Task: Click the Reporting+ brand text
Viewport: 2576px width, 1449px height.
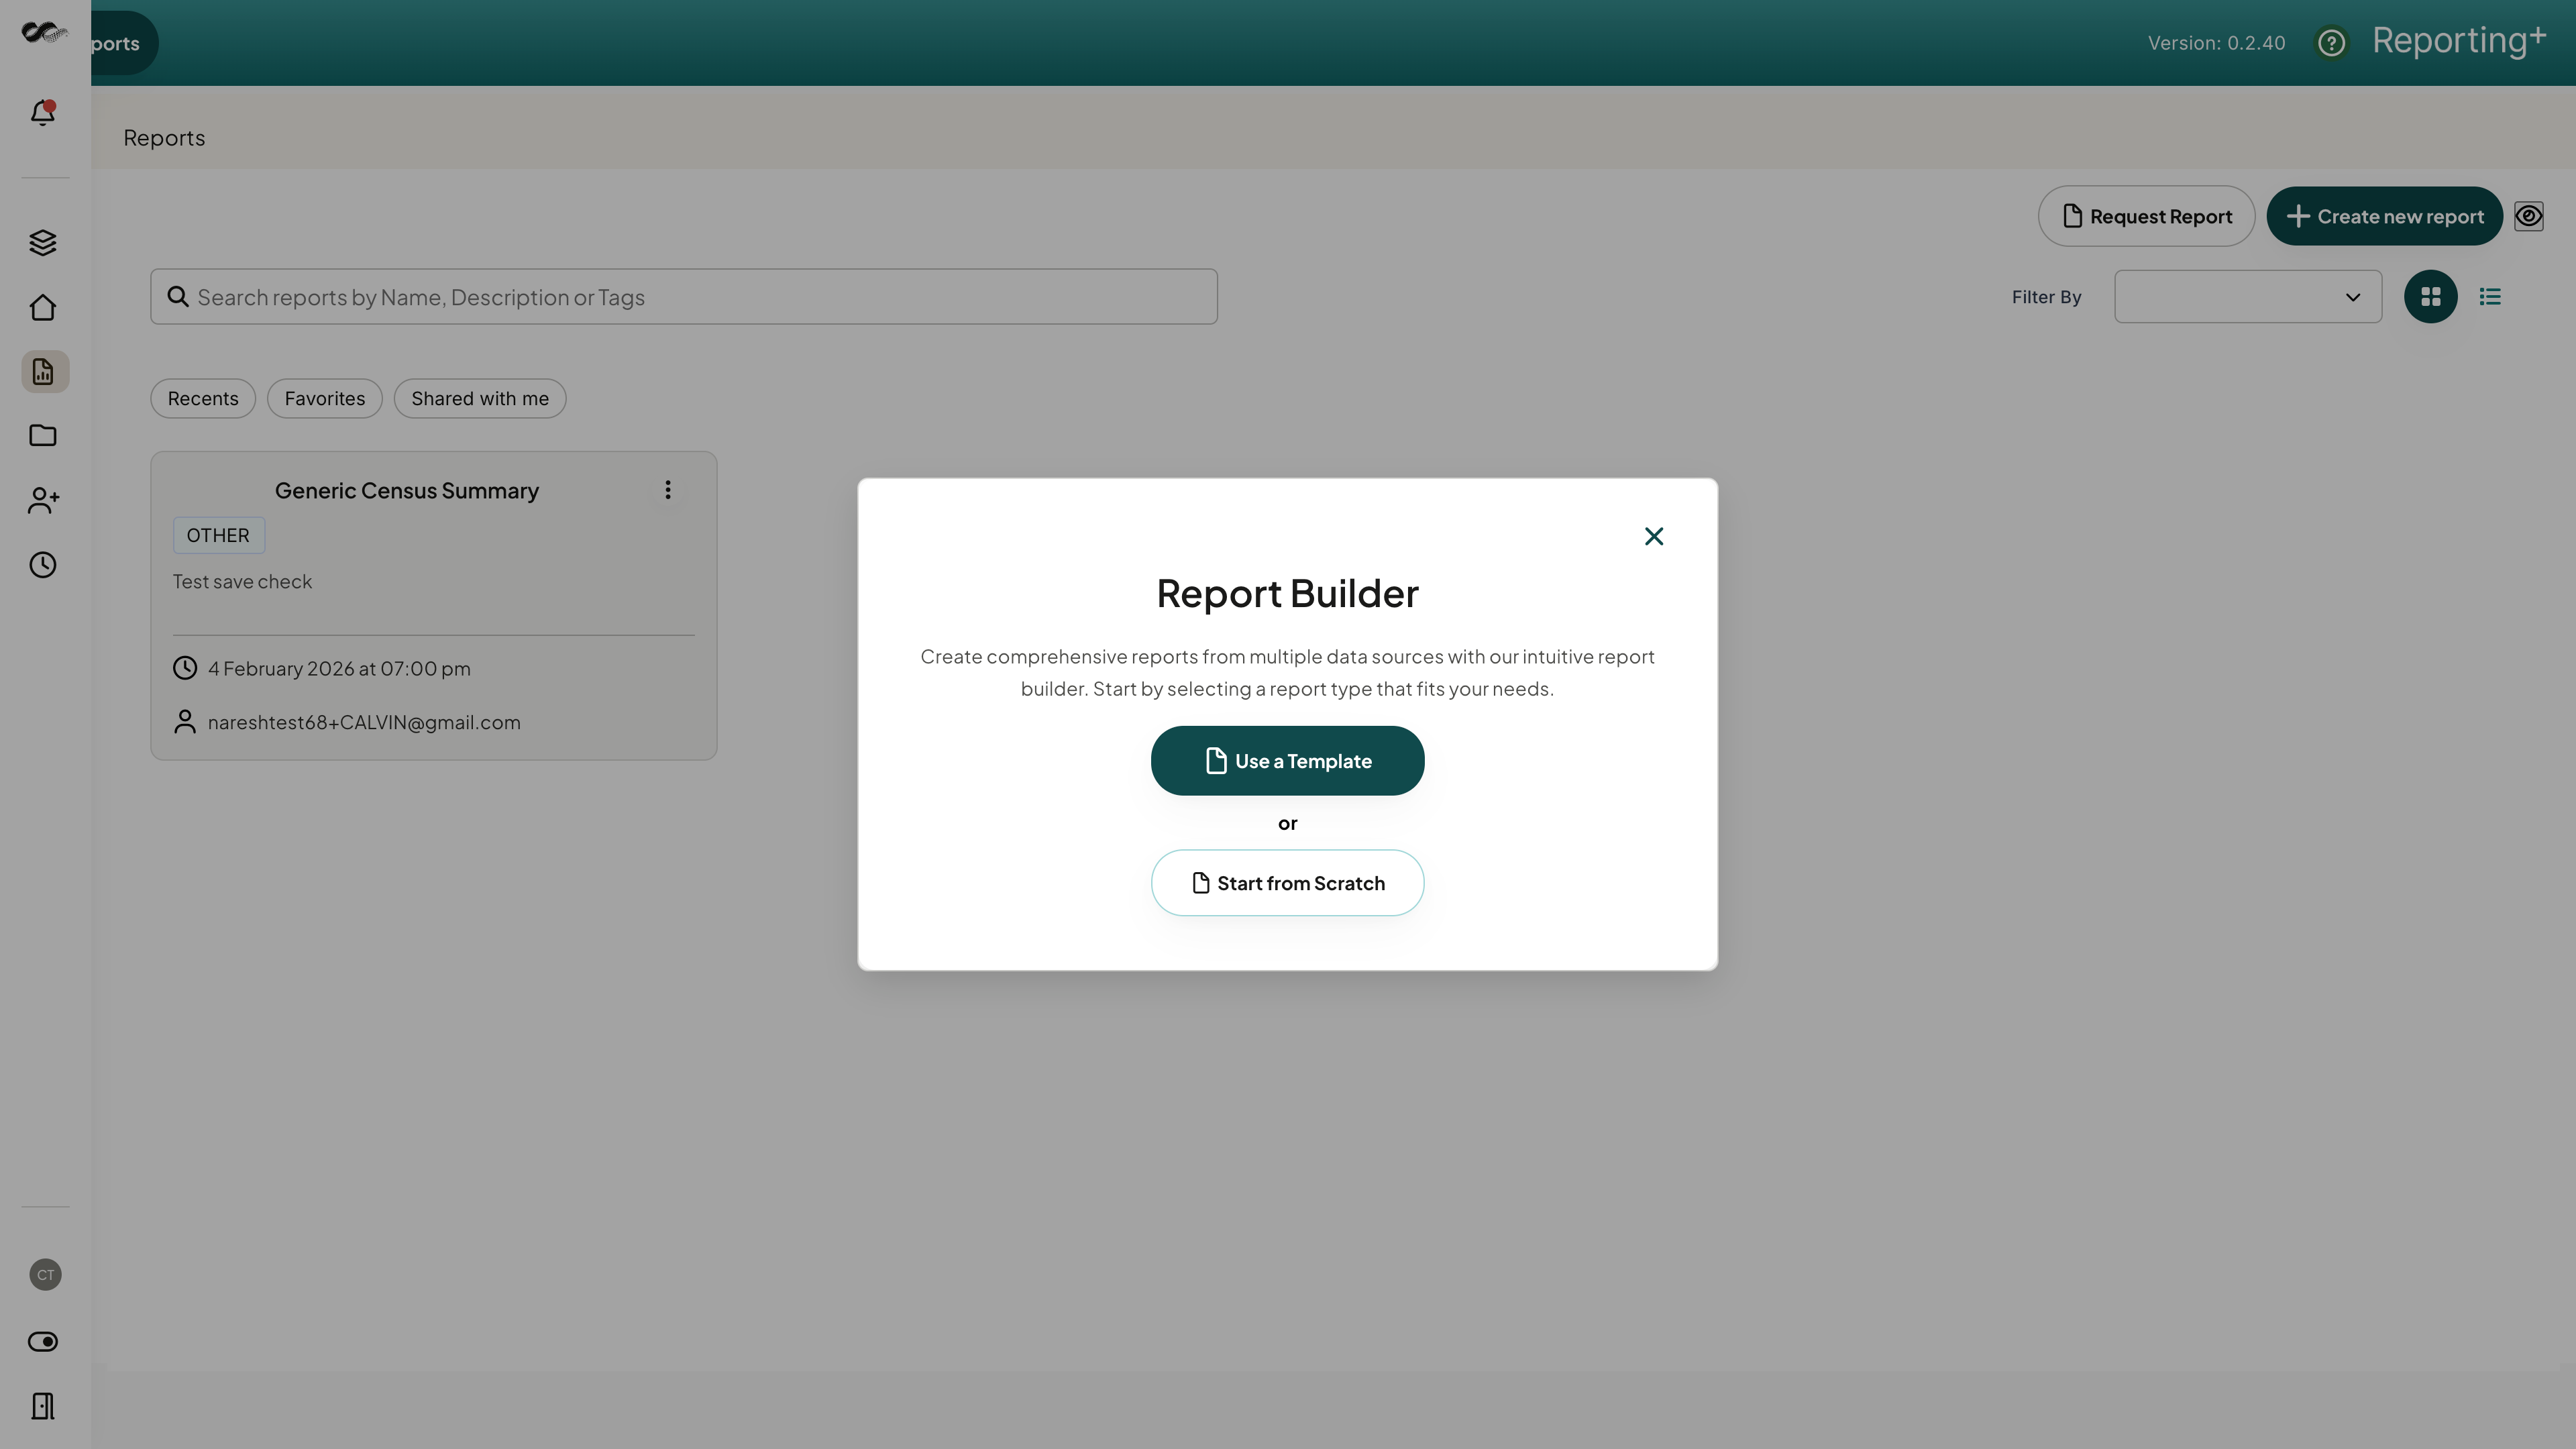Action: [x=2459, y=40]
